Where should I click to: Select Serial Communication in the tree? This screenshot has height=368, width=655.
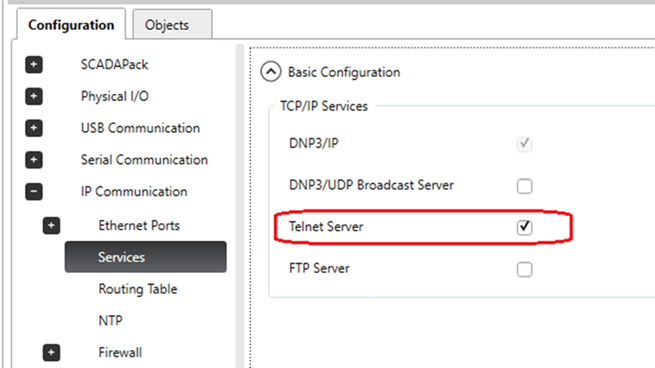(x=144, y=160)
